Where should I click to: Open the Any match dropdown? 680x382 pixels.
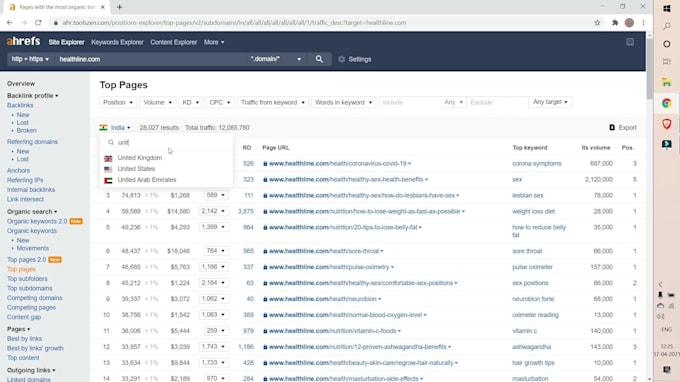[x=453, y=102]
